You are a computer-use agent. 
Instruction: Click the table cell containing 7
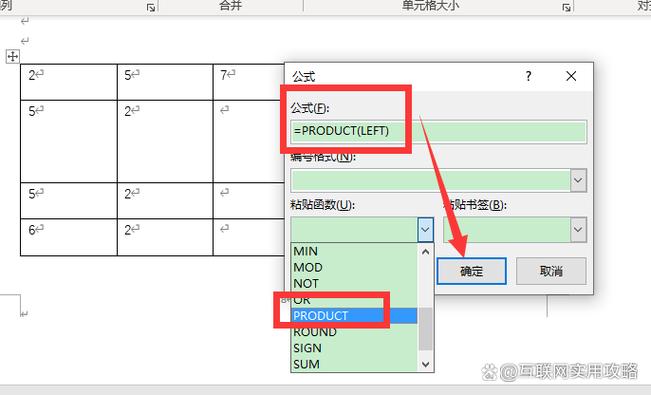(249, 82)
